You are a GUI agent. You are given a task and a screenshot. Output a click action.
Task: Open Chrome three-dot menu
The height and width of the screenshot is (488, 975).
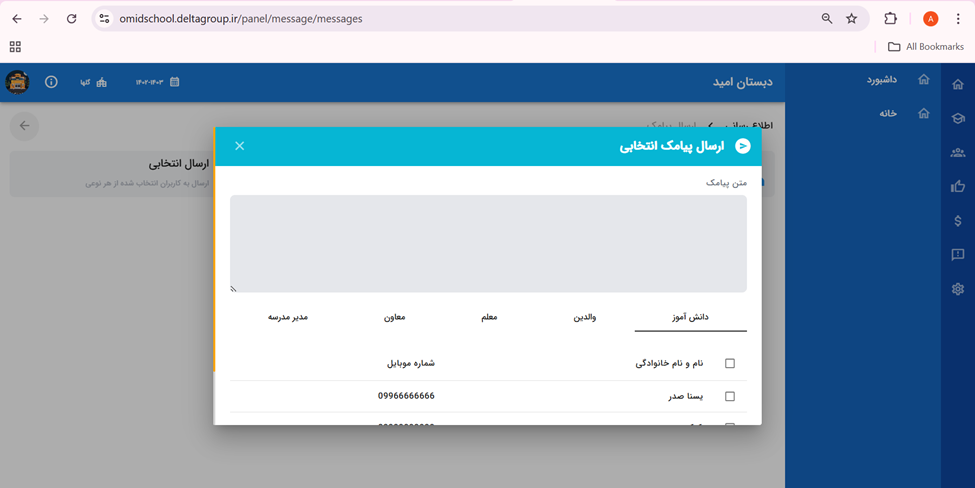click(958, 19)
